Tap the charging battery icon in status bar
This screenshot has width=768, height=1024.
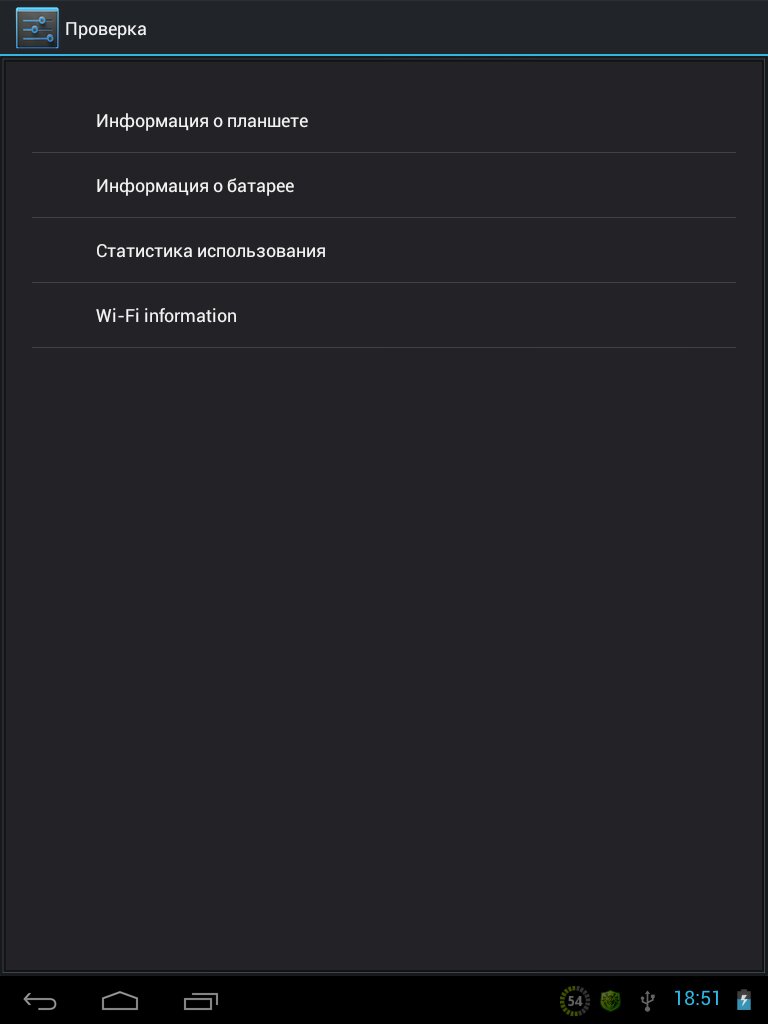[743, 1000]
